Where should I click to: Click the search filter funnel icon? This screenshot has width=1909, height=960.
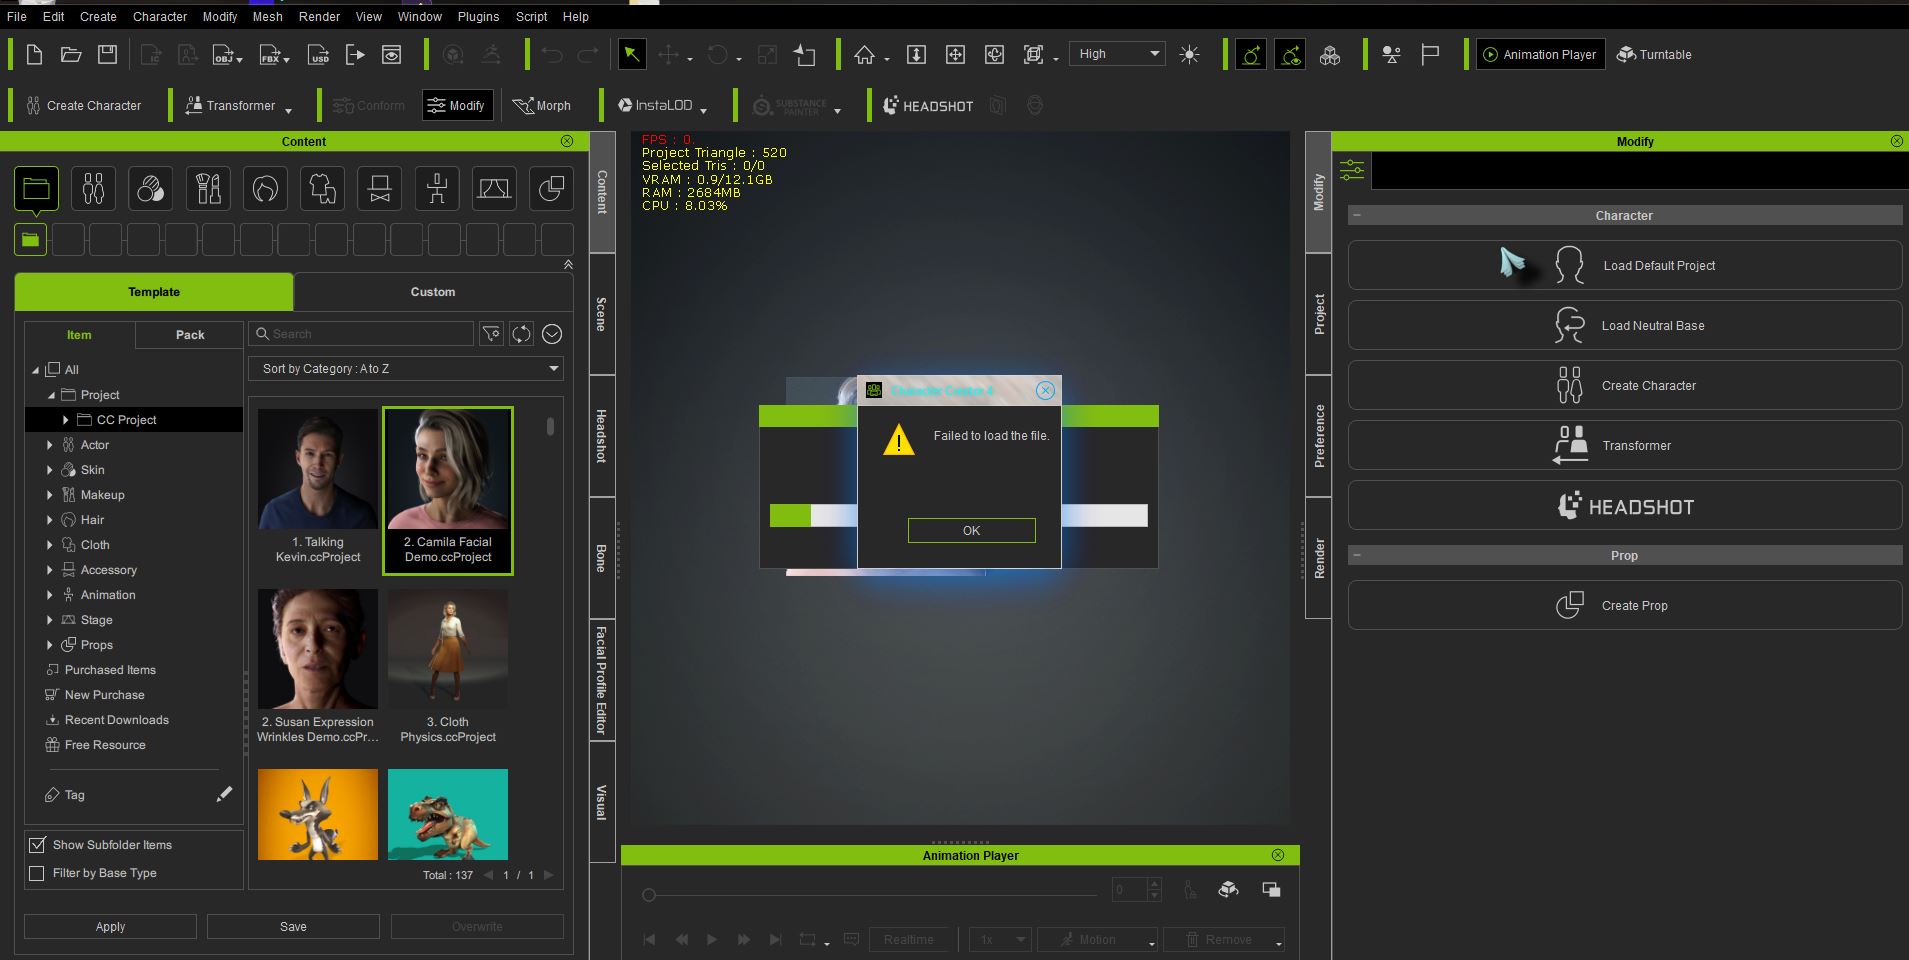point(491,334)
